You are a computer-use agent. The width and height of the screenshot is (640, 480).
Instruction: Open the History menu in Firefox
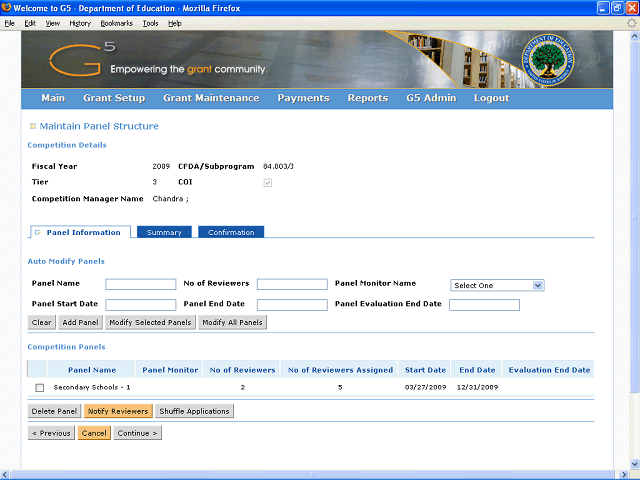80,23
